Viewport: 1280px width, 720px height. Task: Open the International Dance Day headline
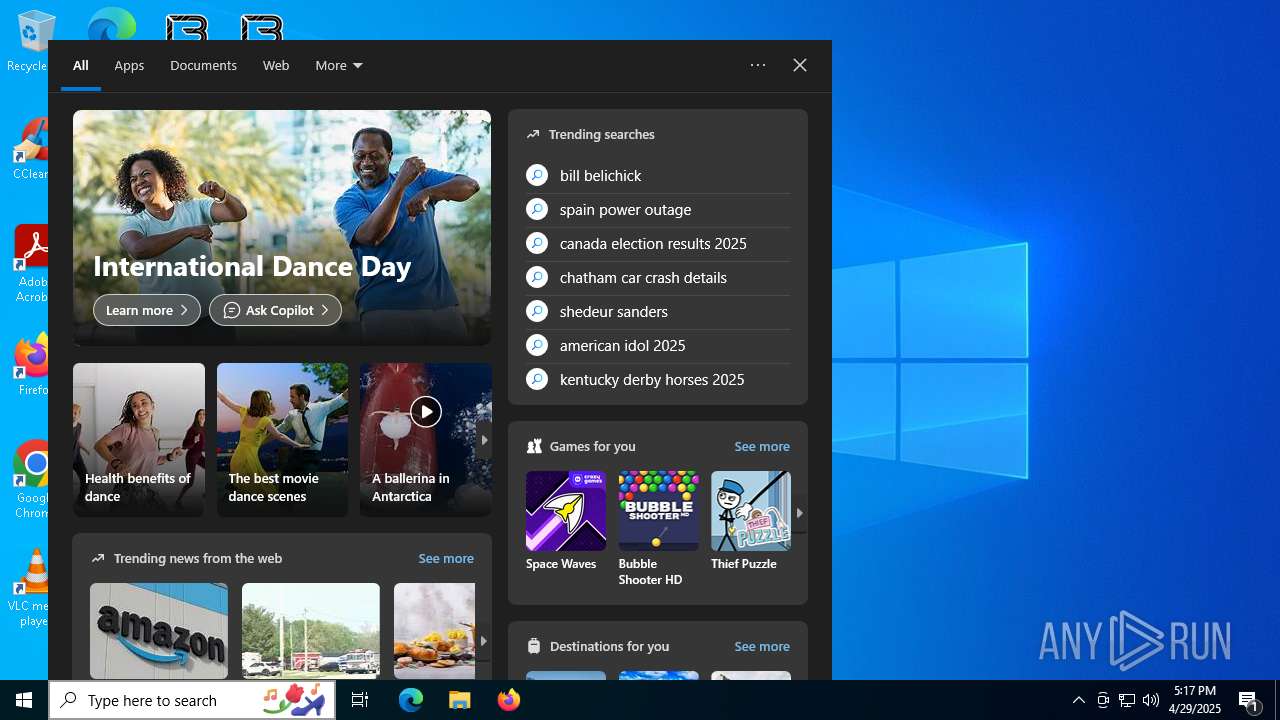click(x=252, y=266)
